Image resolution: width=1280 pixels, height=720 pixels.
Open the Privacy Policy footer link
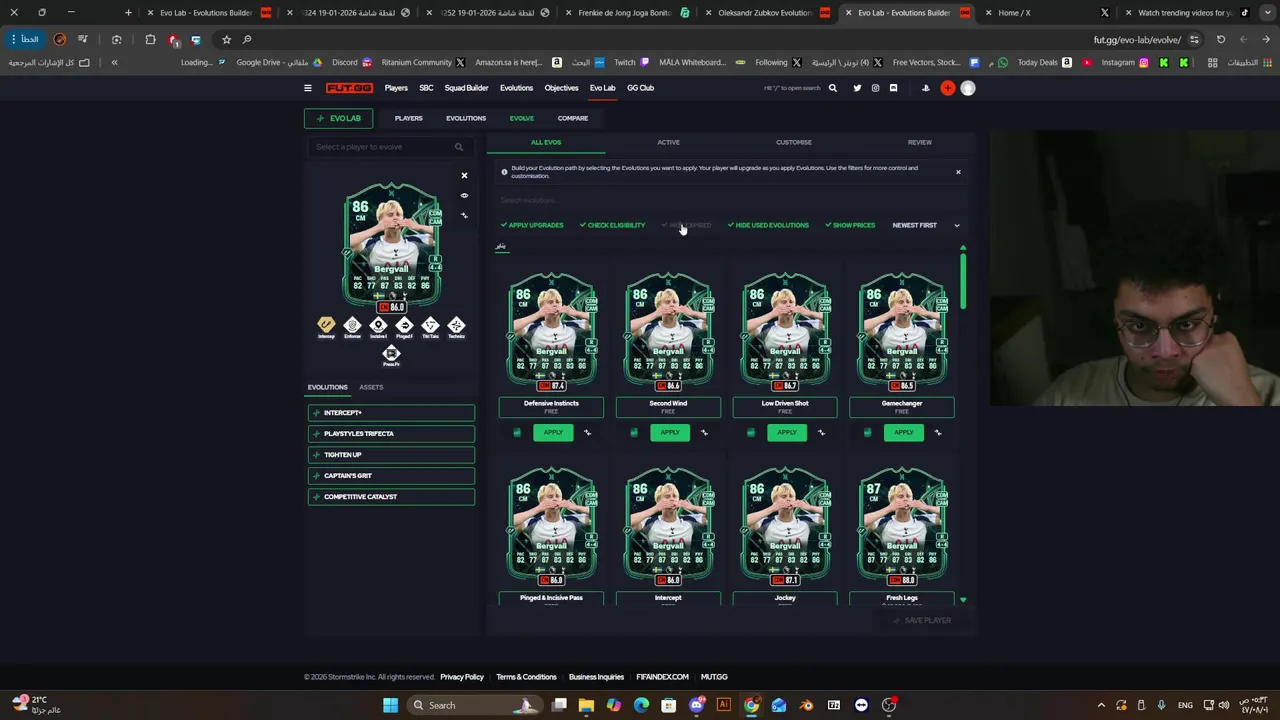(x=462, y=677)
